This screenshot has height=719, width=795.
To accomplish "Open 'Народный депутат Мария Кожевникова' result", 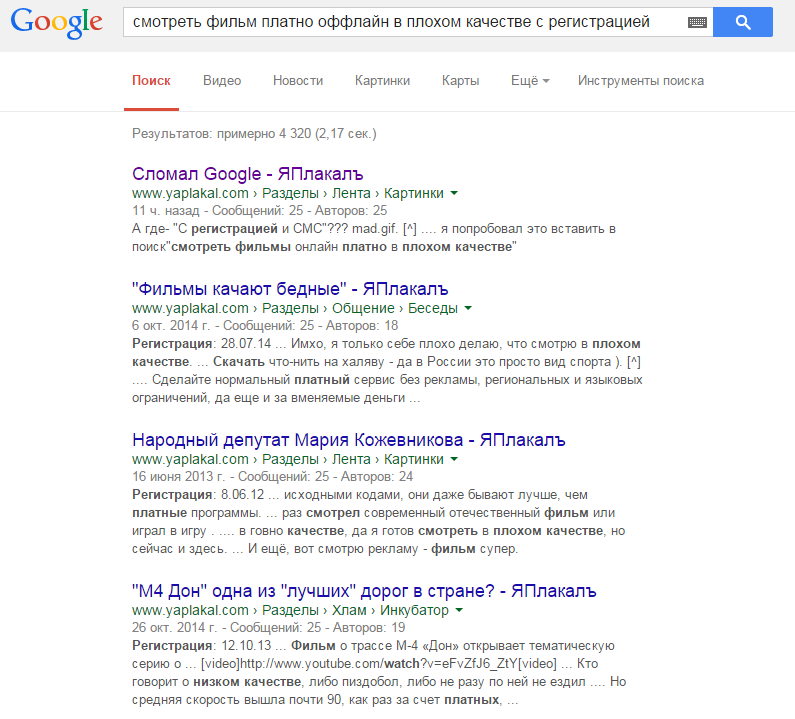I will [x=348, y=440].
